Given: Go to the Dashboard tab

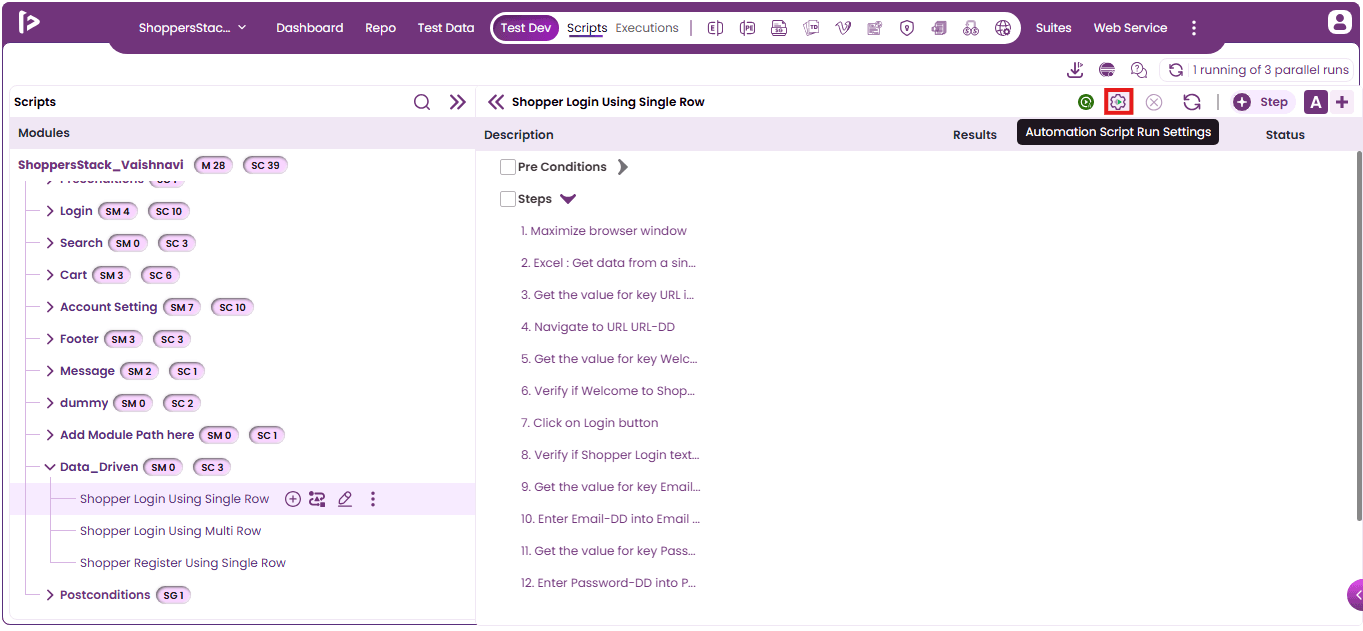Looking at the screenshot, I should (x=310, y=28).
